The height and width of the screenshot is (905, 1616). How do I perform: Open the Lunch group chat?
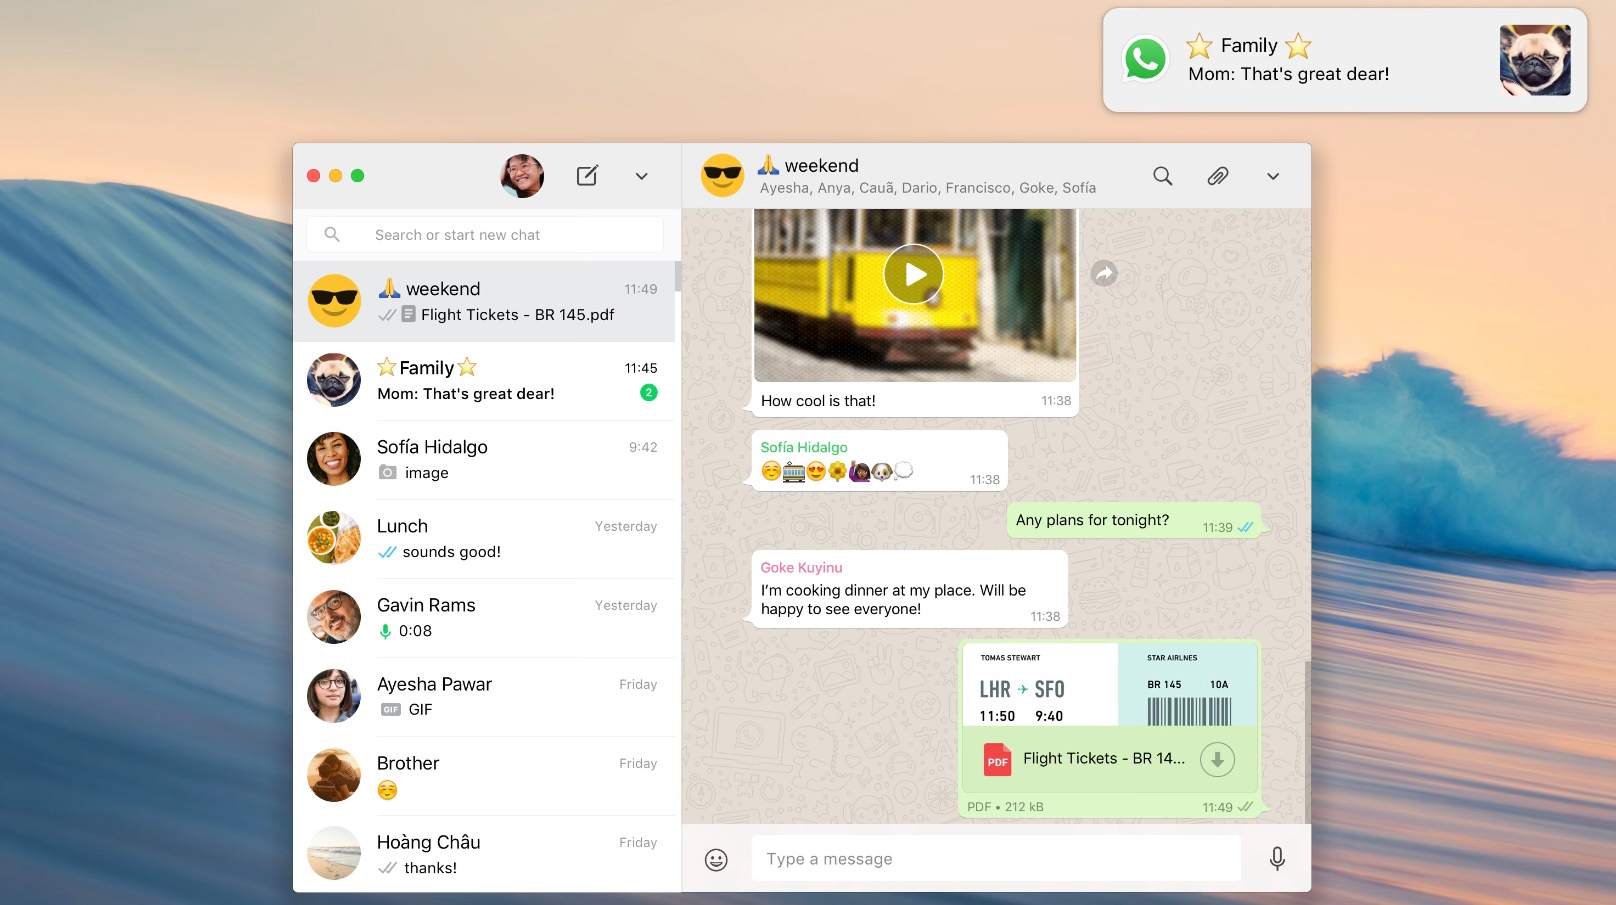click(485, 539)
